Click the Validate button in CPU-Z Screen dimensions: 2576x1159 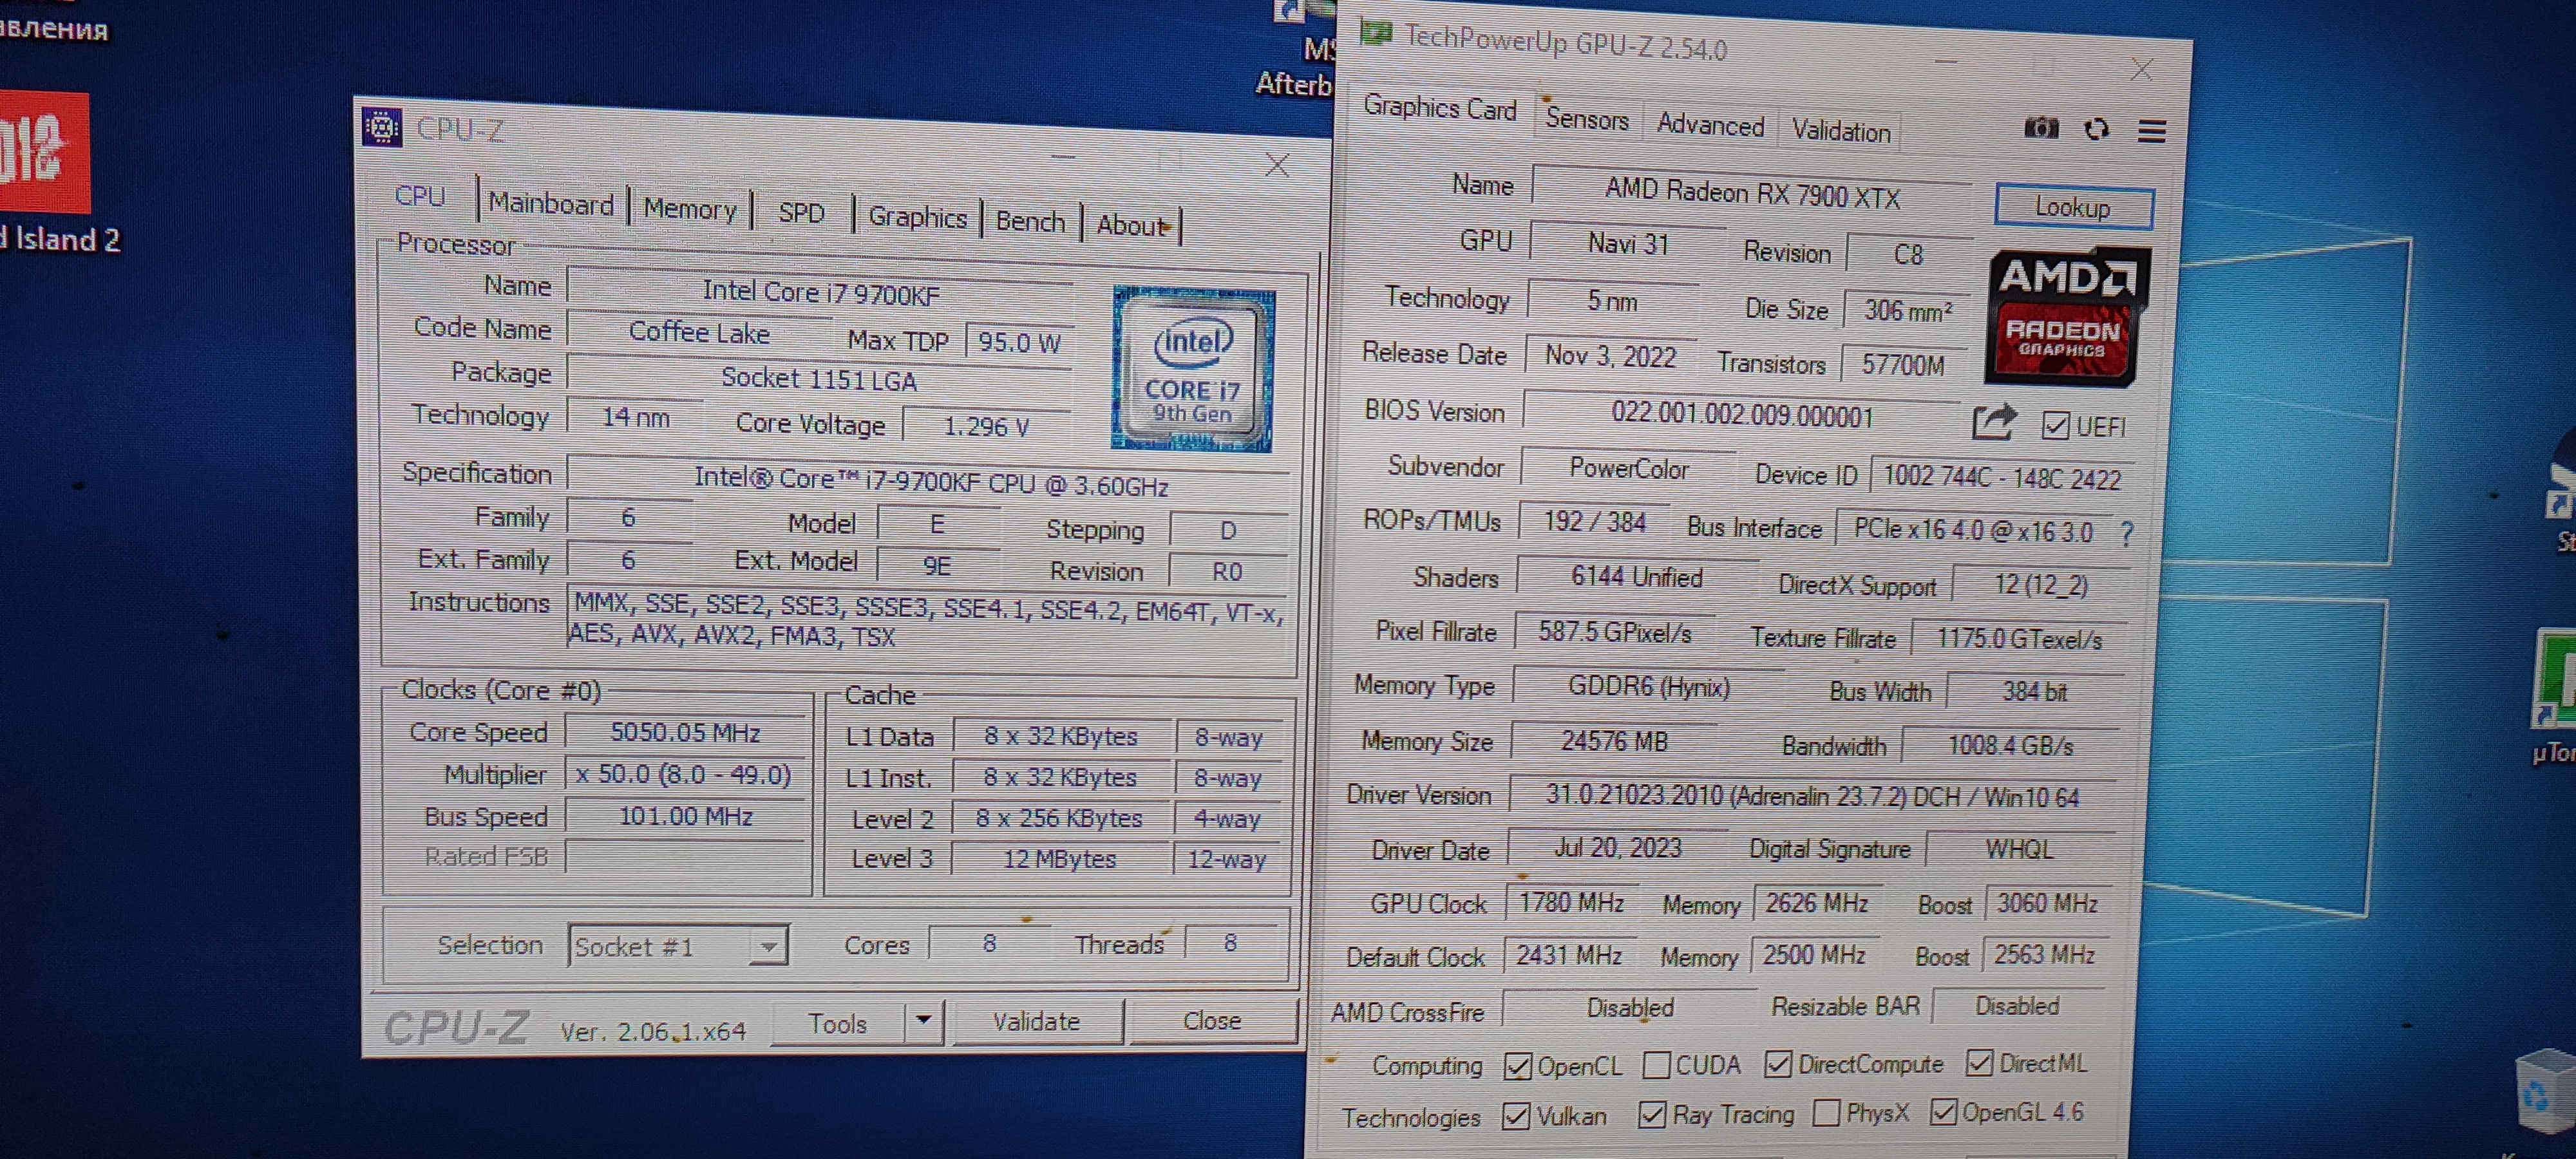(x=1036, y=1021)
